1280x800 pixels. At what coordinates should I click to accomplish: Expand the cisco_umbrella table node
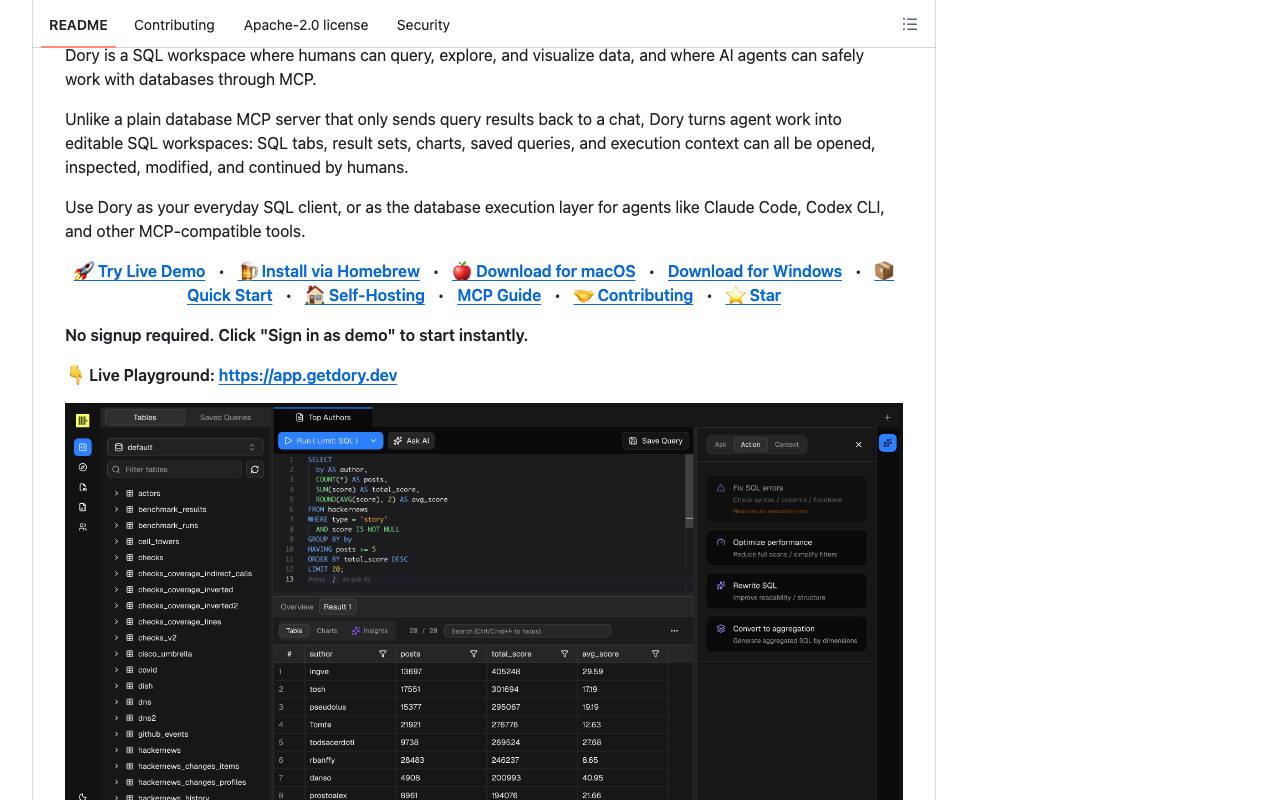[116, 654]
